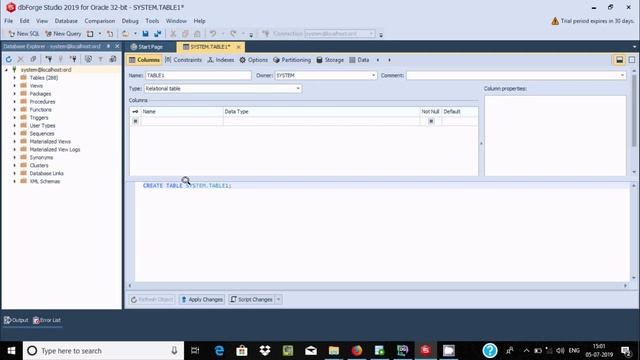Screen dimensions: 640x360
Task: Open the Comparison menu
Action: (x=100, y=21)
